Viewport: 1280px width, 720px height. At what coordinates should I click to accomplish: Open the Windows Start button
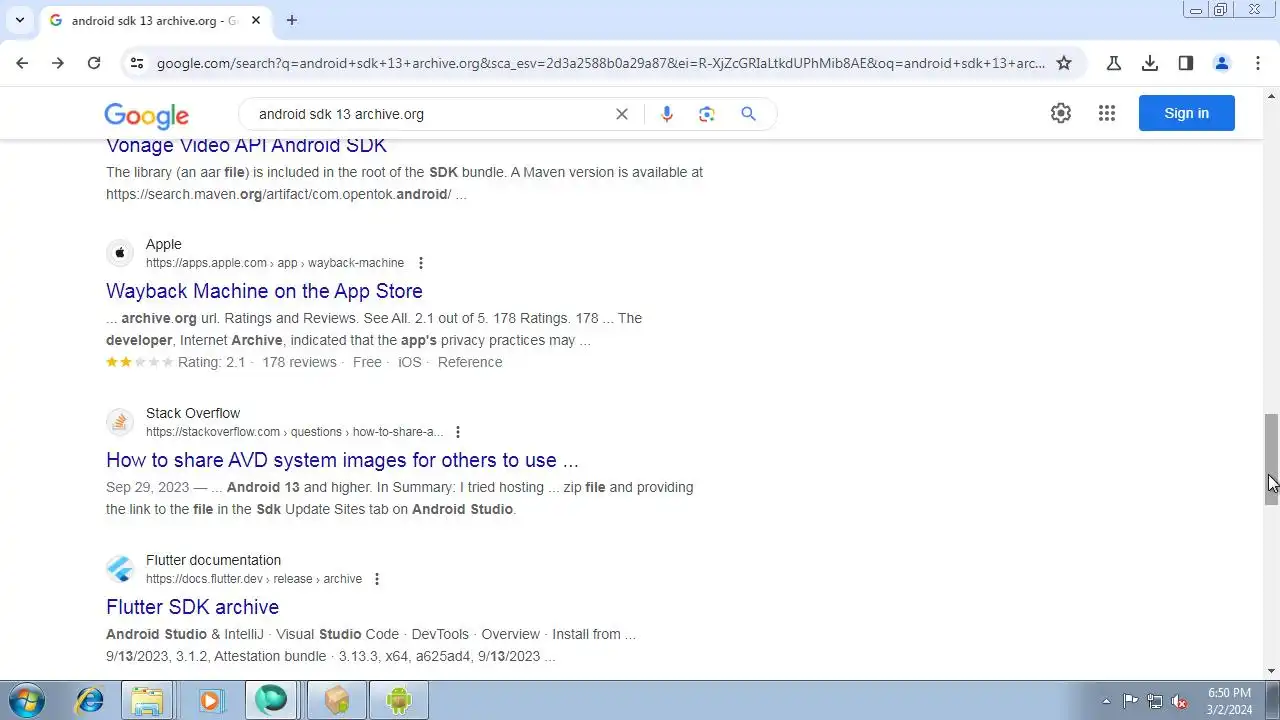pos(27,700)
